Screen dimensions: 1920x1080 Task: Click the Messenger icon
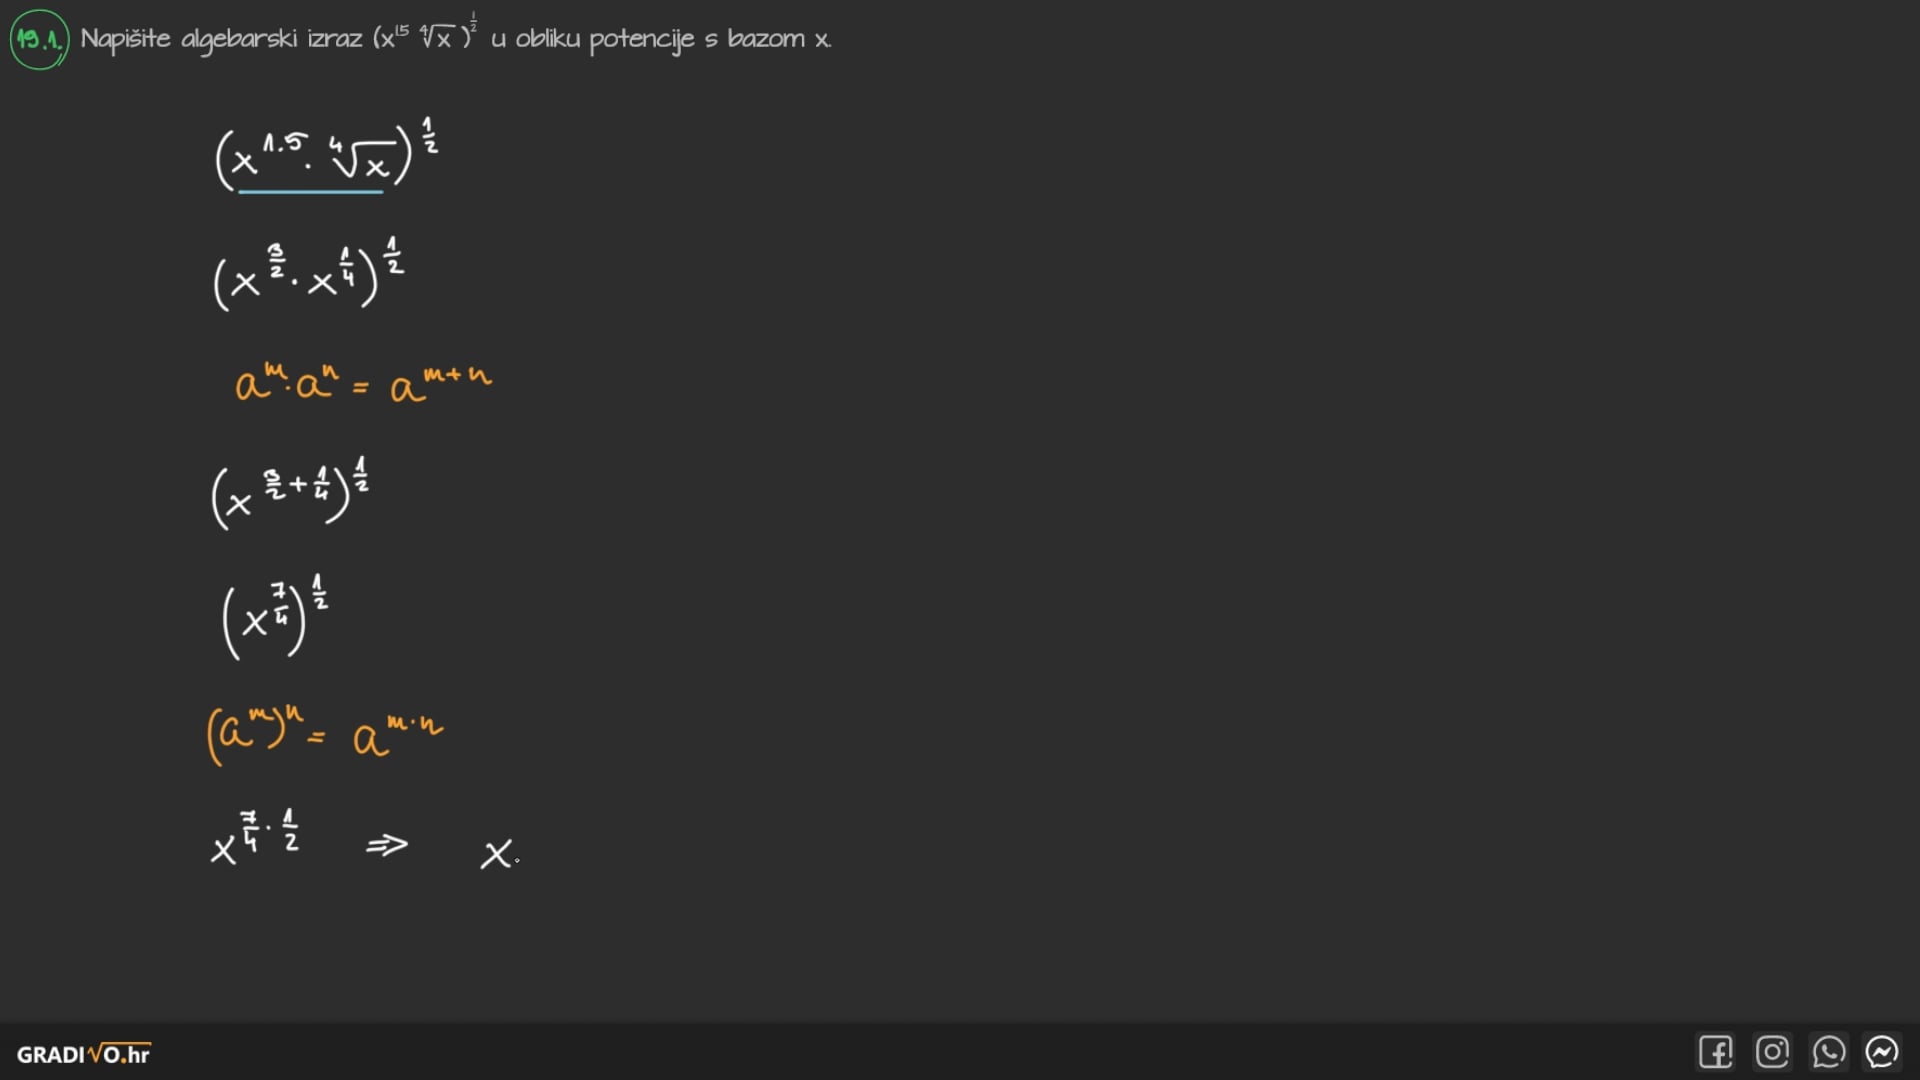(1882, 1052)
